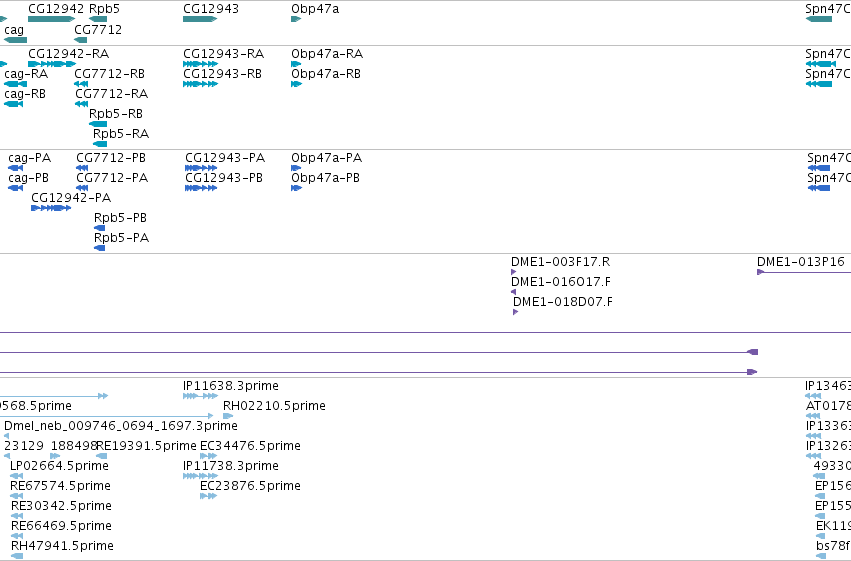Select the Rpb5-RA transcript label
851x561 pixels.
tap(121, 134)
